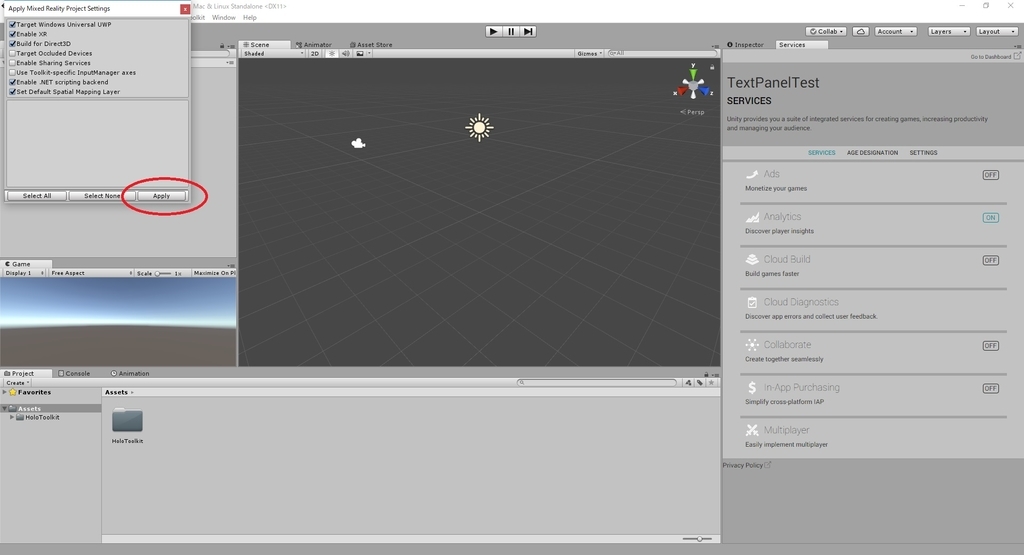Open the Shaded draw mode dropdown
The image size is (1024, 555).
(273, 54)
